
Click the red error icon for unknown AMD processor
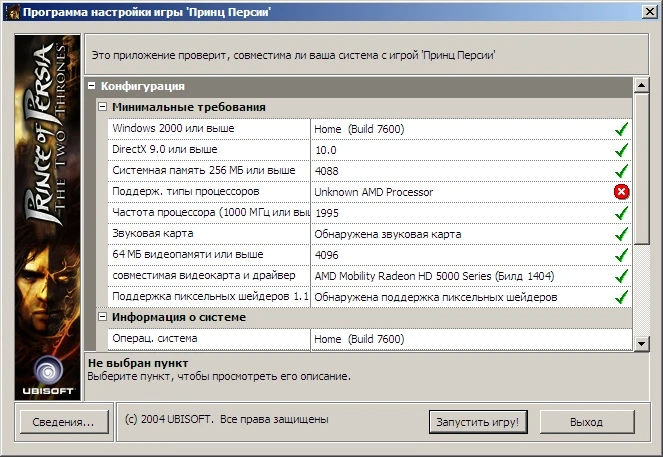tap(621, 192)
